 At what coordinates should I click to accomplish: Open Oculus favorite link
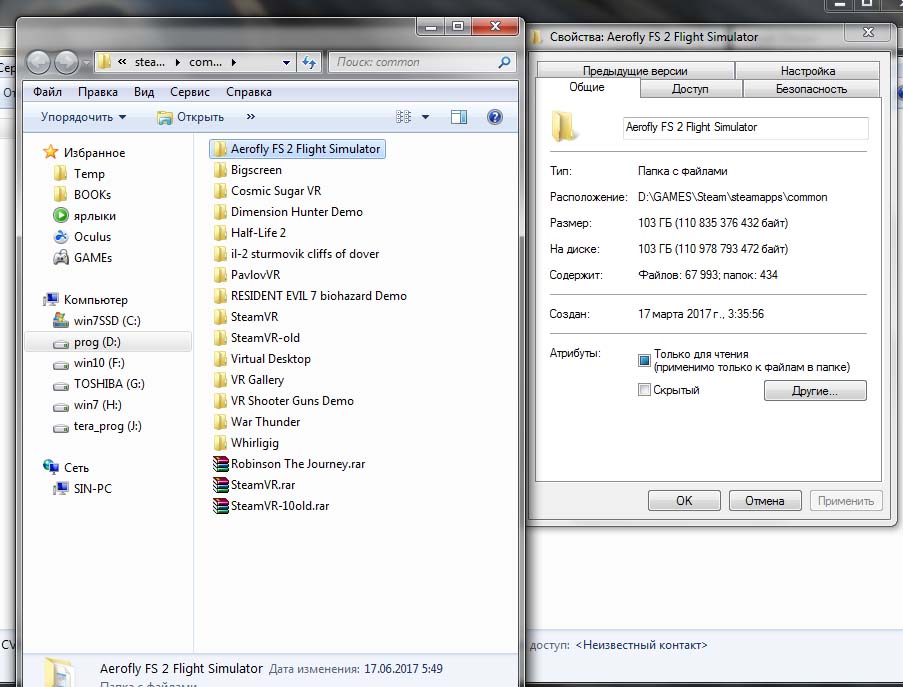[82, 237]
